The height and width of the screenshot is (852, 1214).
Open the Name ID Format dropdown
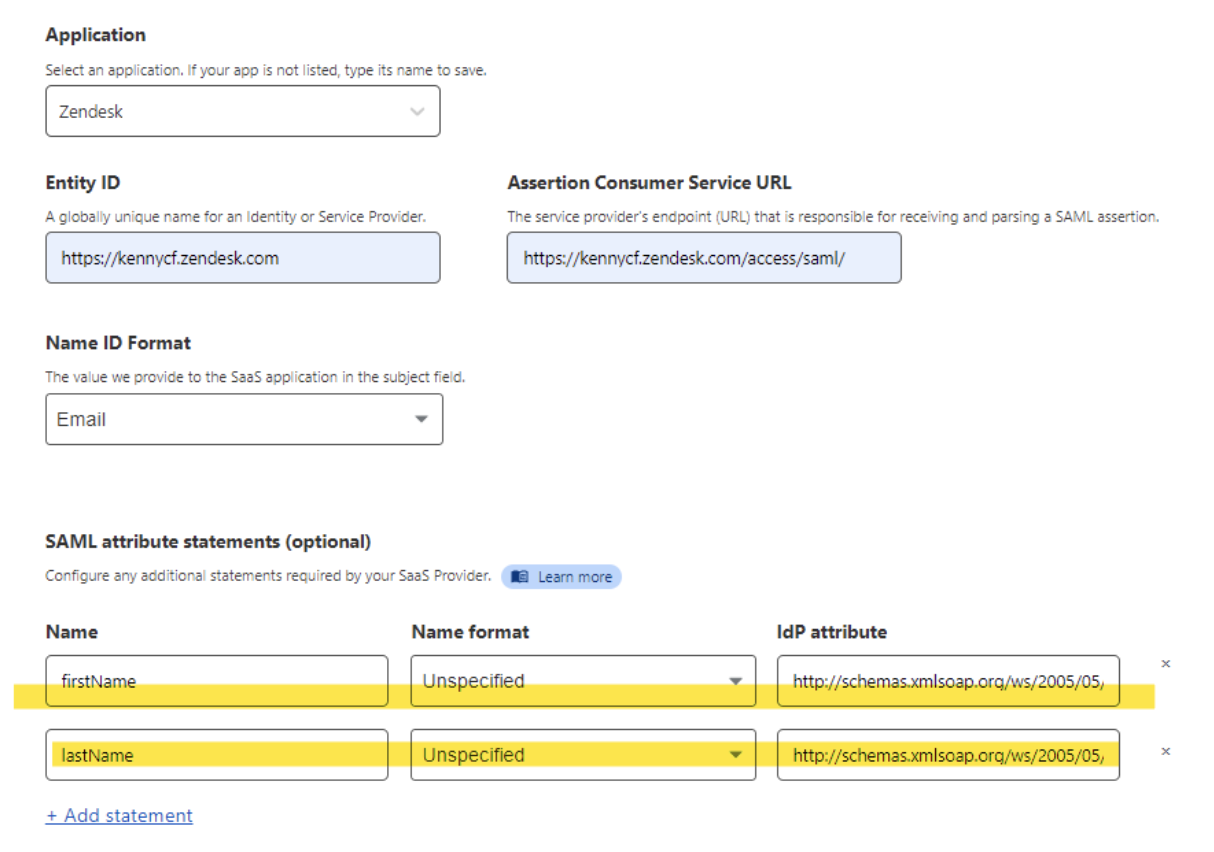click(242, 419)
